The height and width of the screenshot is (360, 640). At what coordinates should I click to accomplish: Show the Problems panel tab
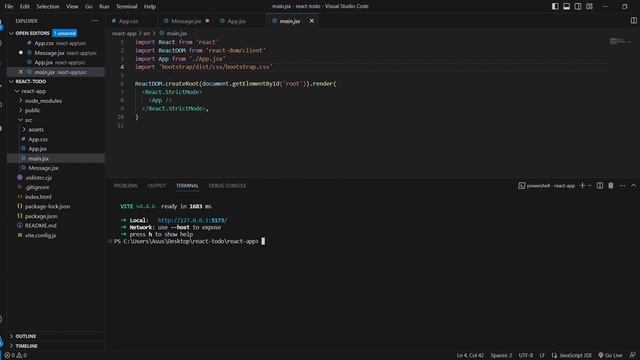tap(126, 186)
